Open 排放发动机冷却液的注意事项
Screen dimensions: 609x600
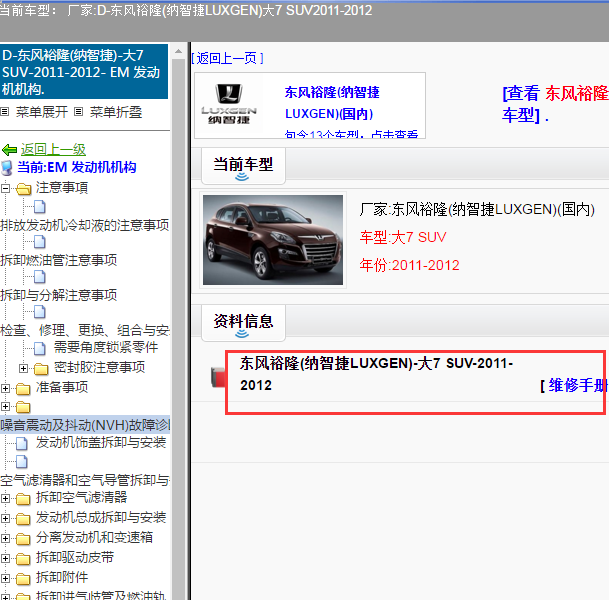tap(85, 225)
